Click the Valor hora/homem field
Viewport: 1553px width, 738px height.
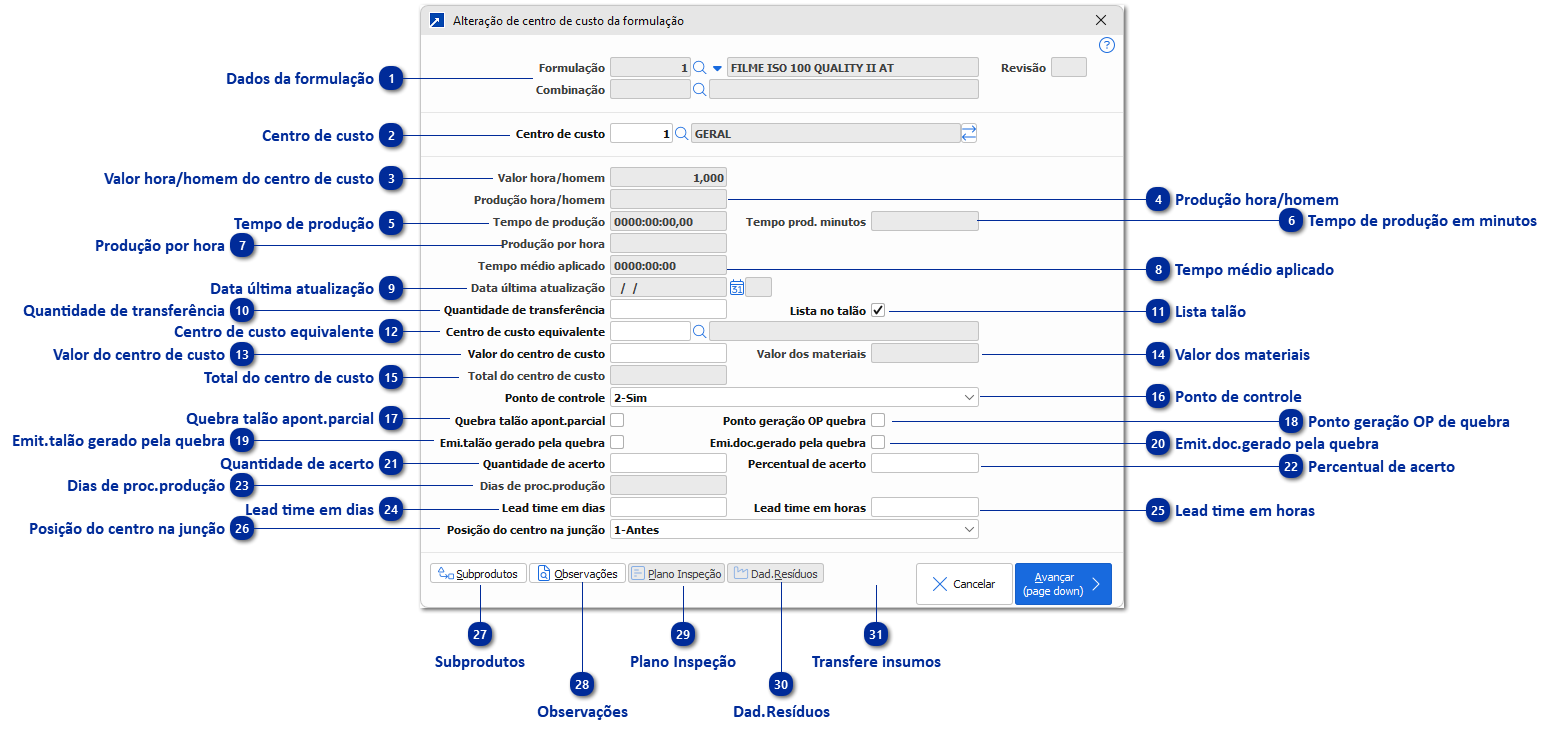pyautogui.click(x=668, y=178)
